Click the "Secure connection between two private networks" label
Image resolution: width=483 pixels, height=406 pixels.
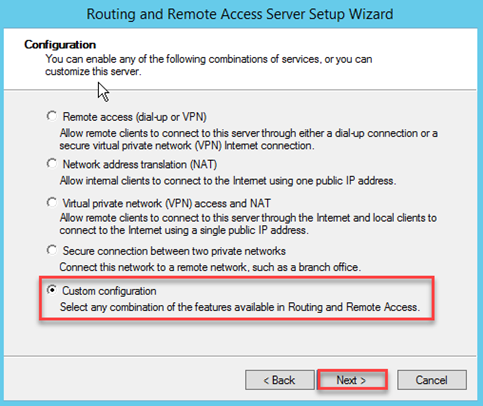tap(174, 251)
